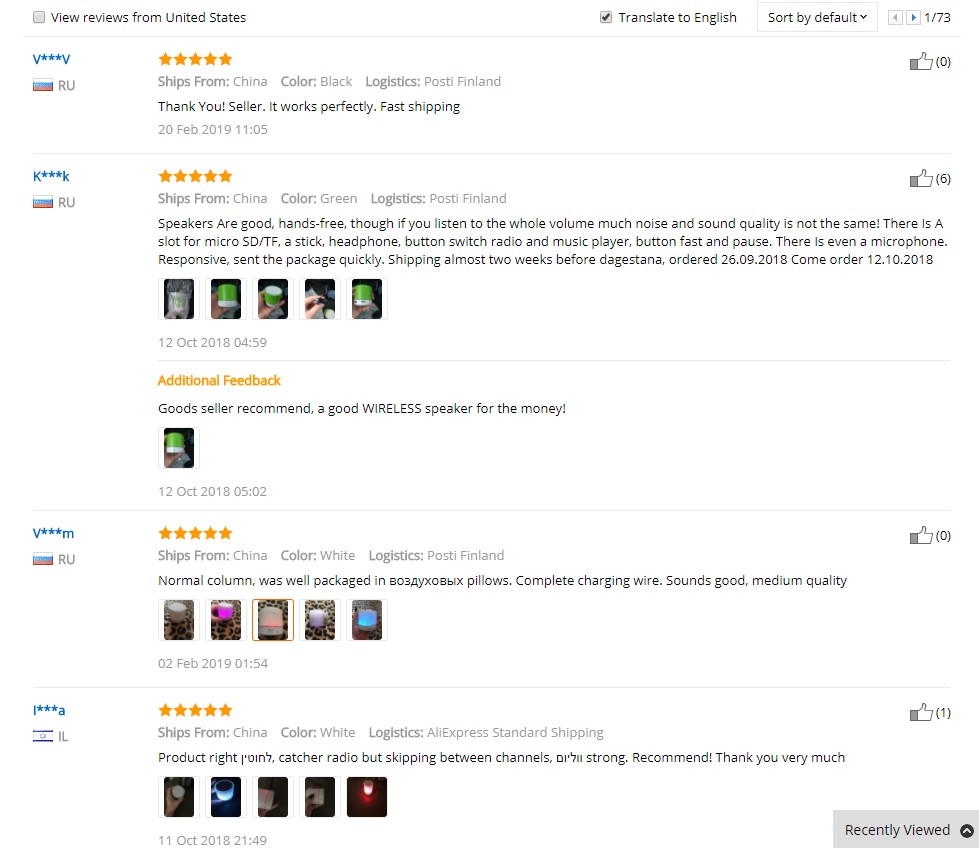
Task: Go to next review page arrow
Action: tap(913, 17)
